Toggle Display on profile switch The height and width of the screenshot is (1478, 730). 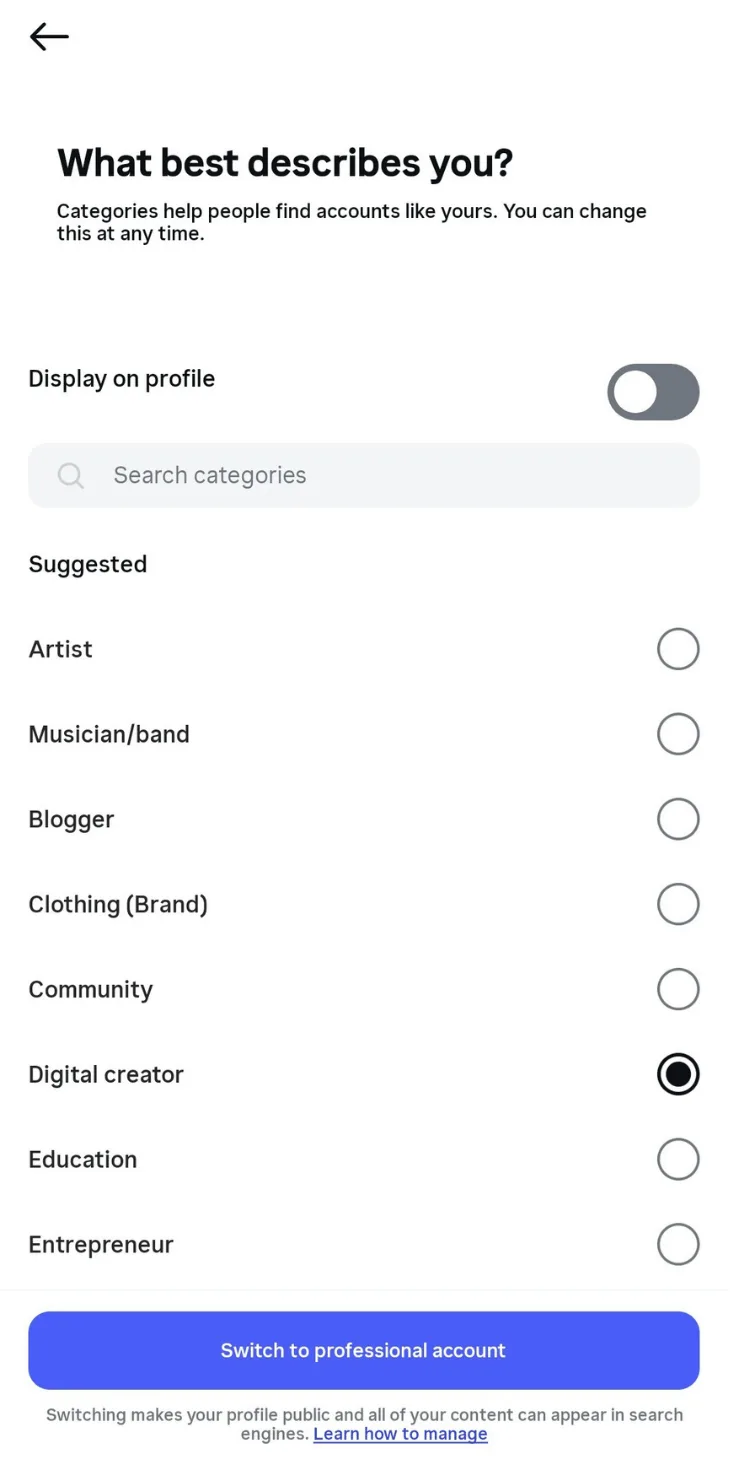[x=653, y=391]
